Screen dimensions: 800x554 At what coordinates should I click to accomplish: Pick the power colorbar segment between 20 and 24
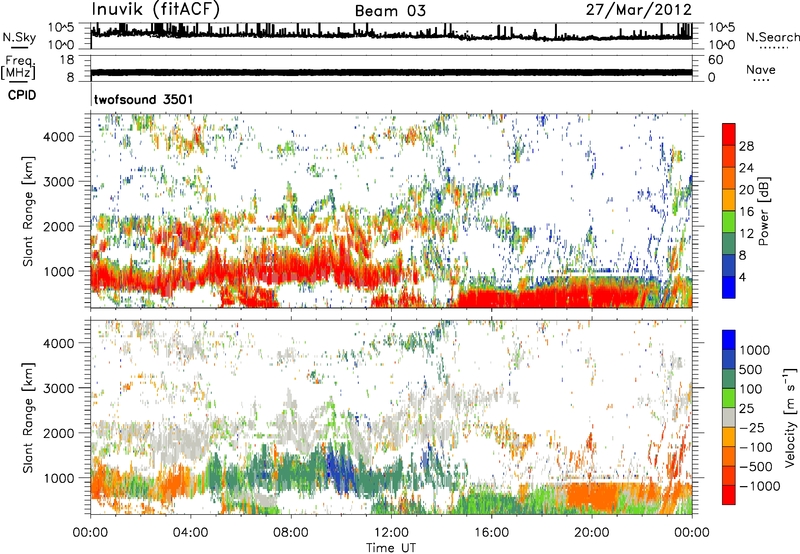(x=729, y=178)
